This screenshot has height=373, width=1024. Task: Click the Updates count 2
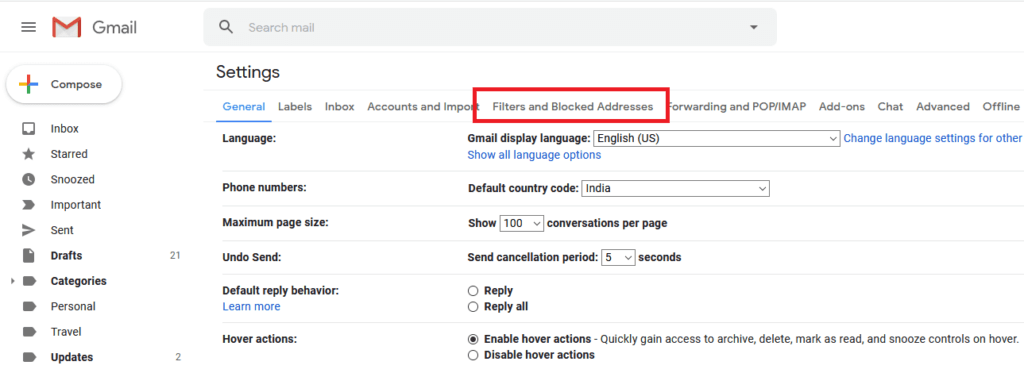tap(178, 357)
